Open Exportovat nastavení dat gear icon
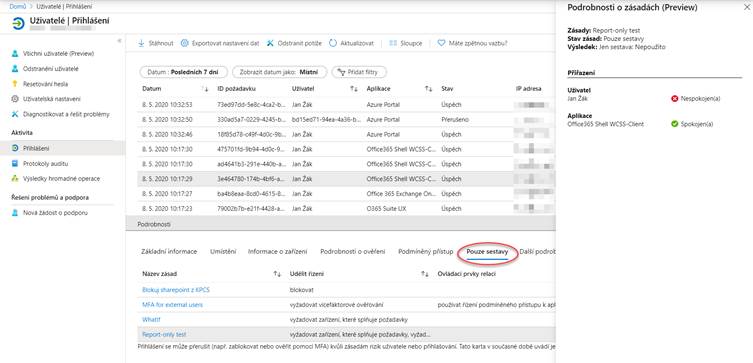 pos(184,43)
